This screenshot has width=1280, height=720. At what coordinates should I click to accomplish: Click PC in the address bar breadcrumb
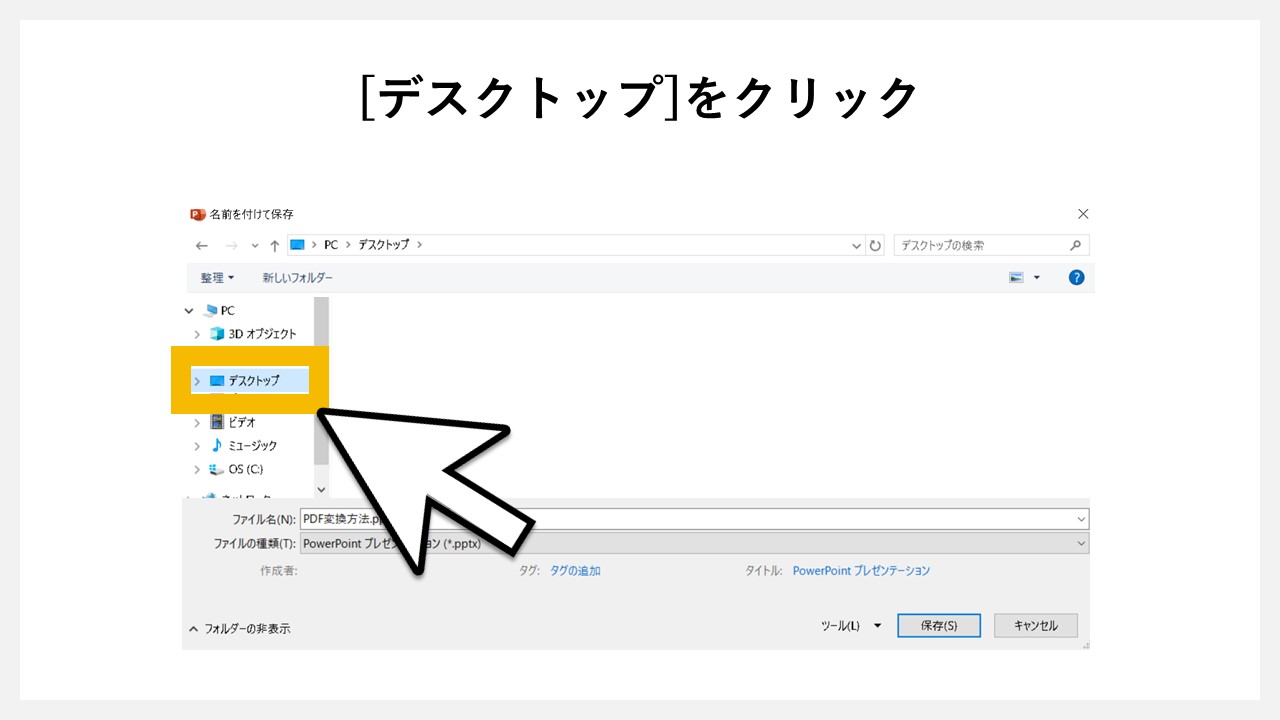click(330, 245)
